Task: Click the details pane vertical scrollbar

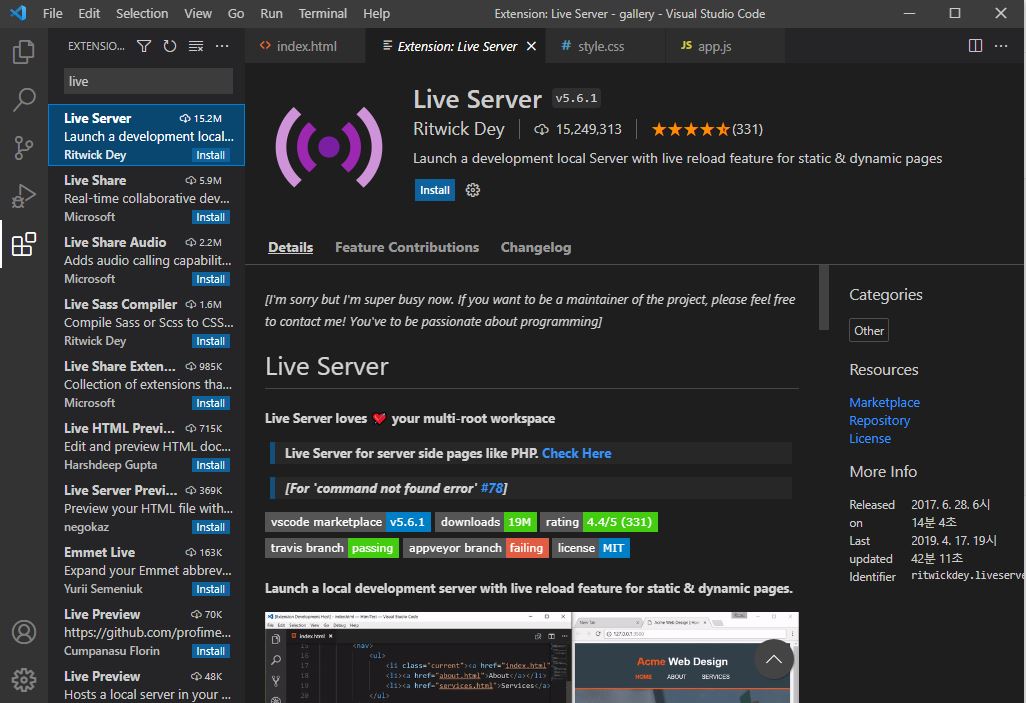Action: pyautogui.click(x=823, y=298)
